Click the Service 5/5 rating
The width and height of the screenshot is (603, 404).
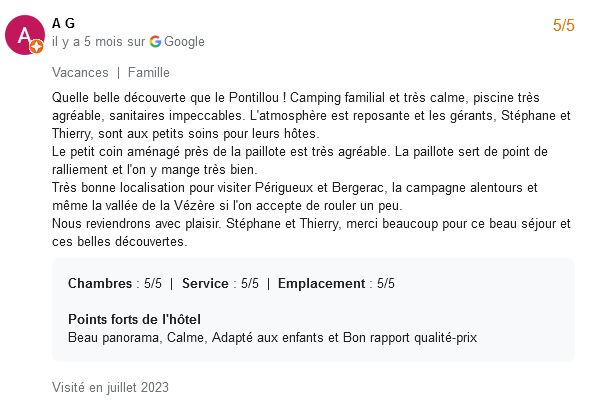(220, 283)
